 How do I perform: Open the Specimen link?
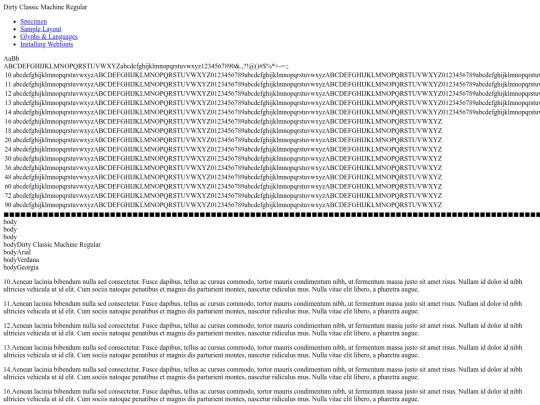[x=33, y=21]
